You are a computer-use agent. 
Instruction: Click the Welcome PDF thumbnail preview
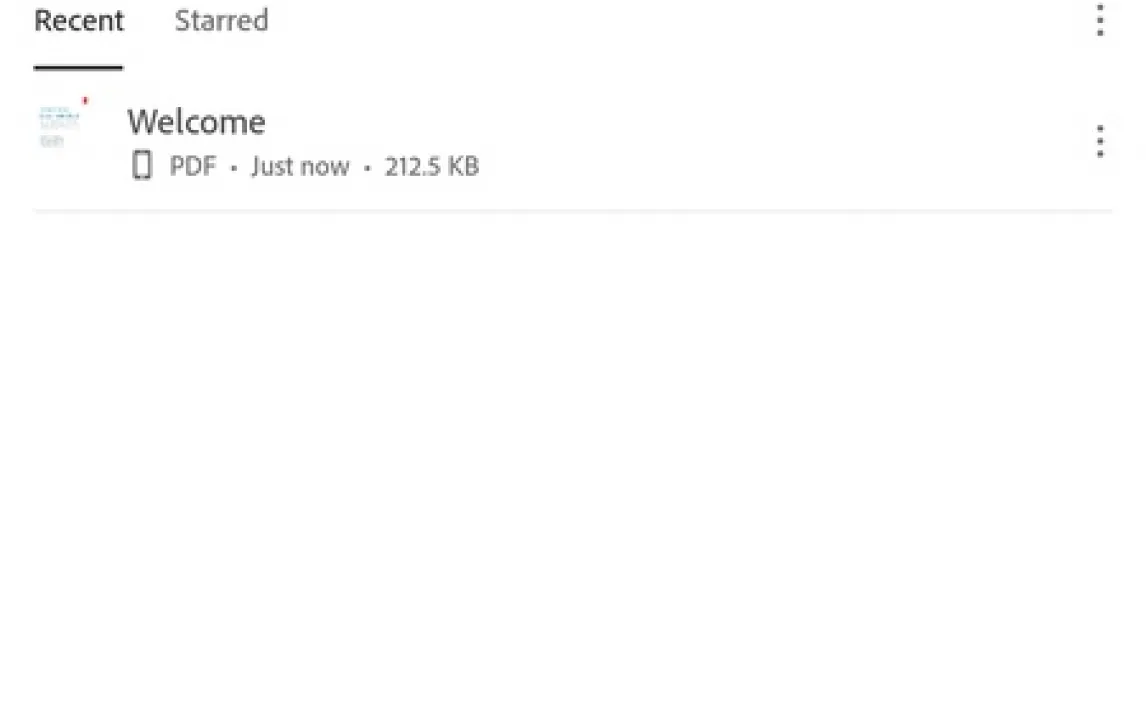tap(60, 126)
